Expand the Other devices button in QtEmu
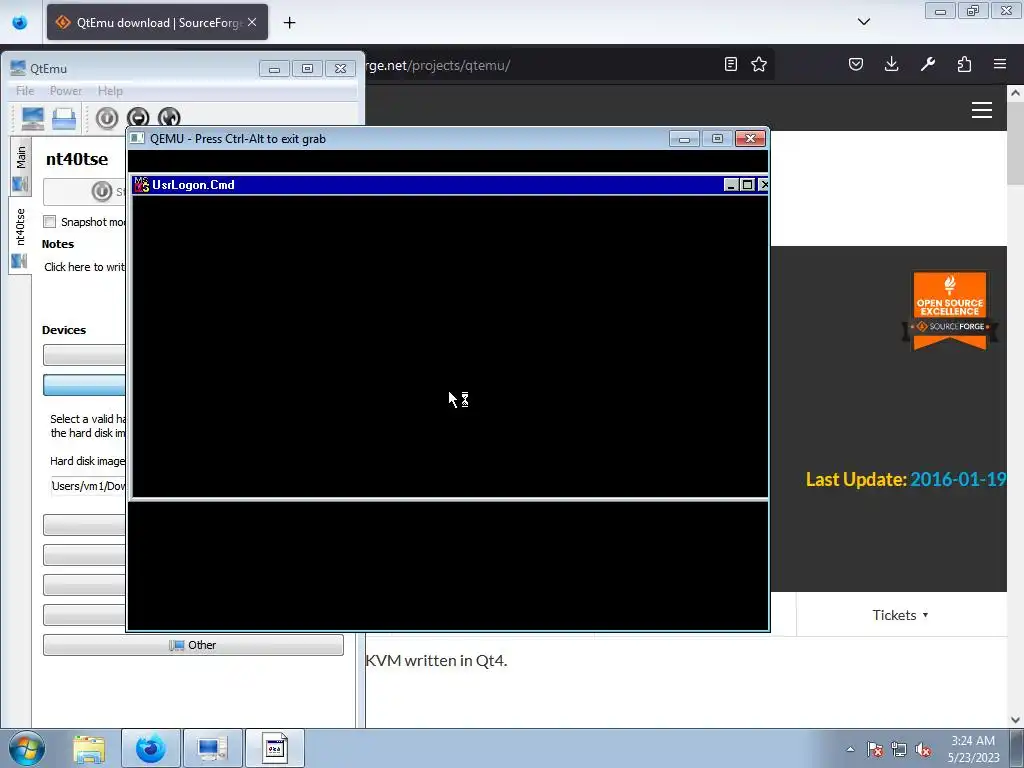 [193, 645]
